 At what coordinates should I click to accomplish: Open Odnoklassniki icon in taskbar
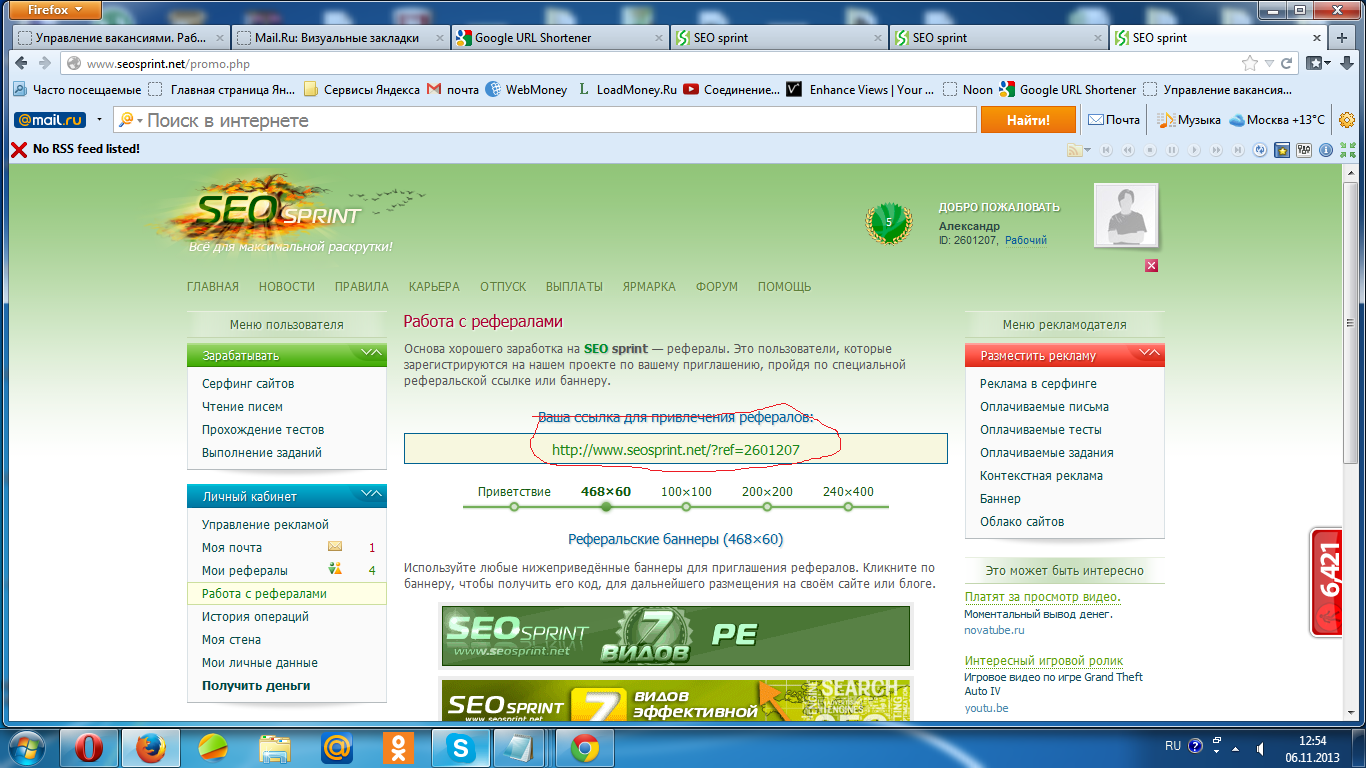coord(399,748)
